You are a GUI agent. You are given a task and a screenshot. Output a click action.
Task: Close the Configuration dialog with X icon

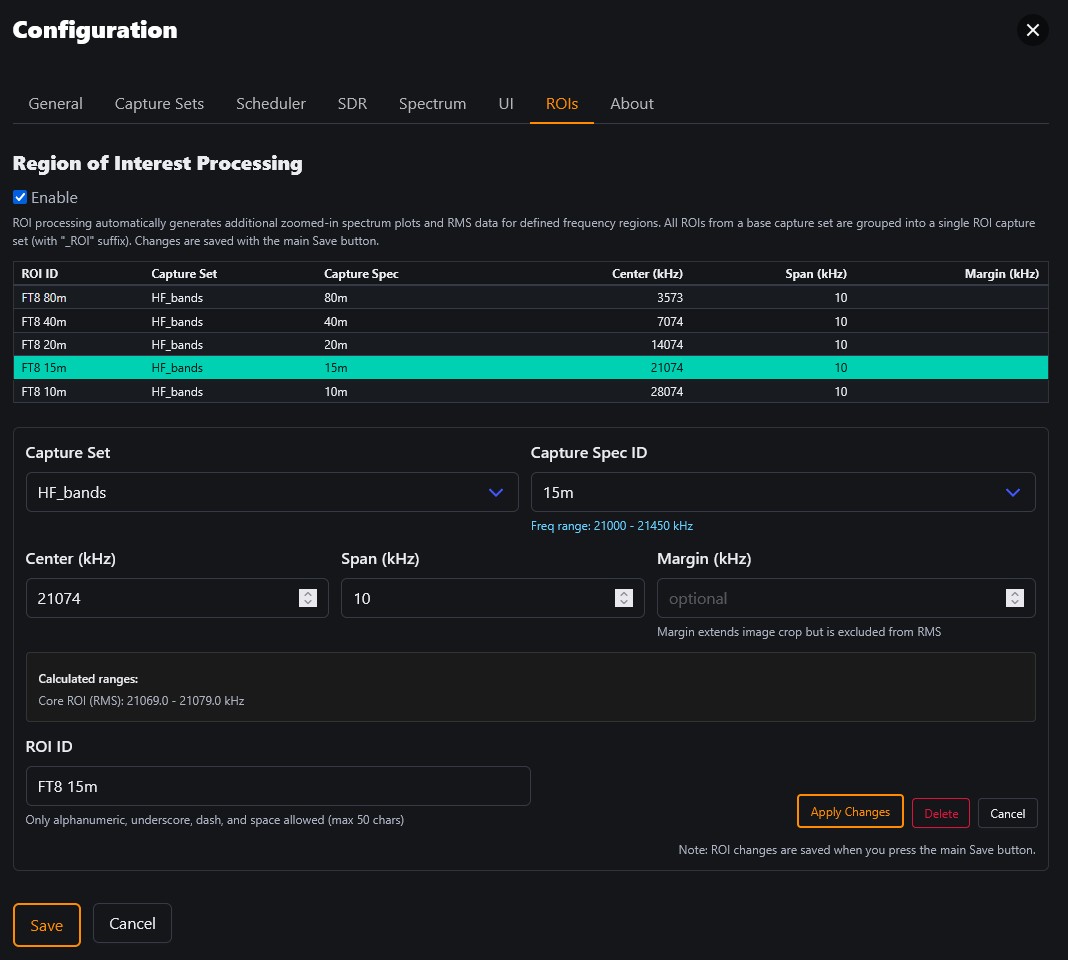pos(1033,30)
